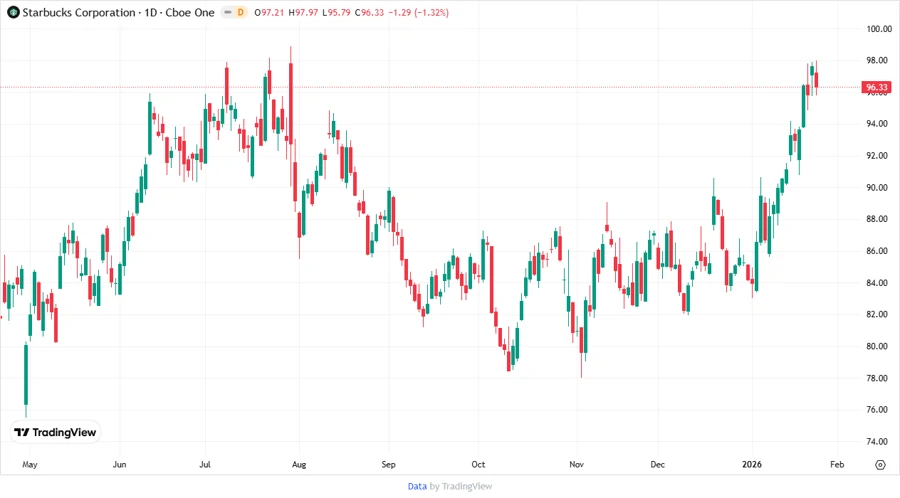Open the Data link below chart

(417, 486)
